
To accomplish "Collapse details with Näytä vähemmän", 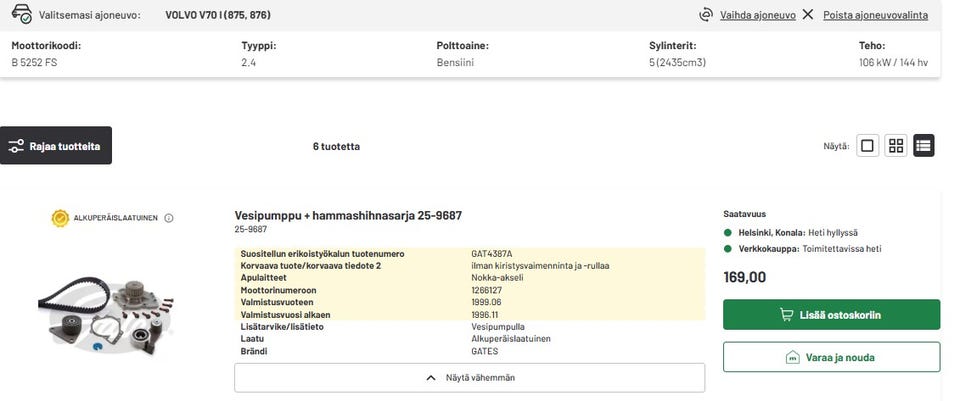I will coord(469,378).
